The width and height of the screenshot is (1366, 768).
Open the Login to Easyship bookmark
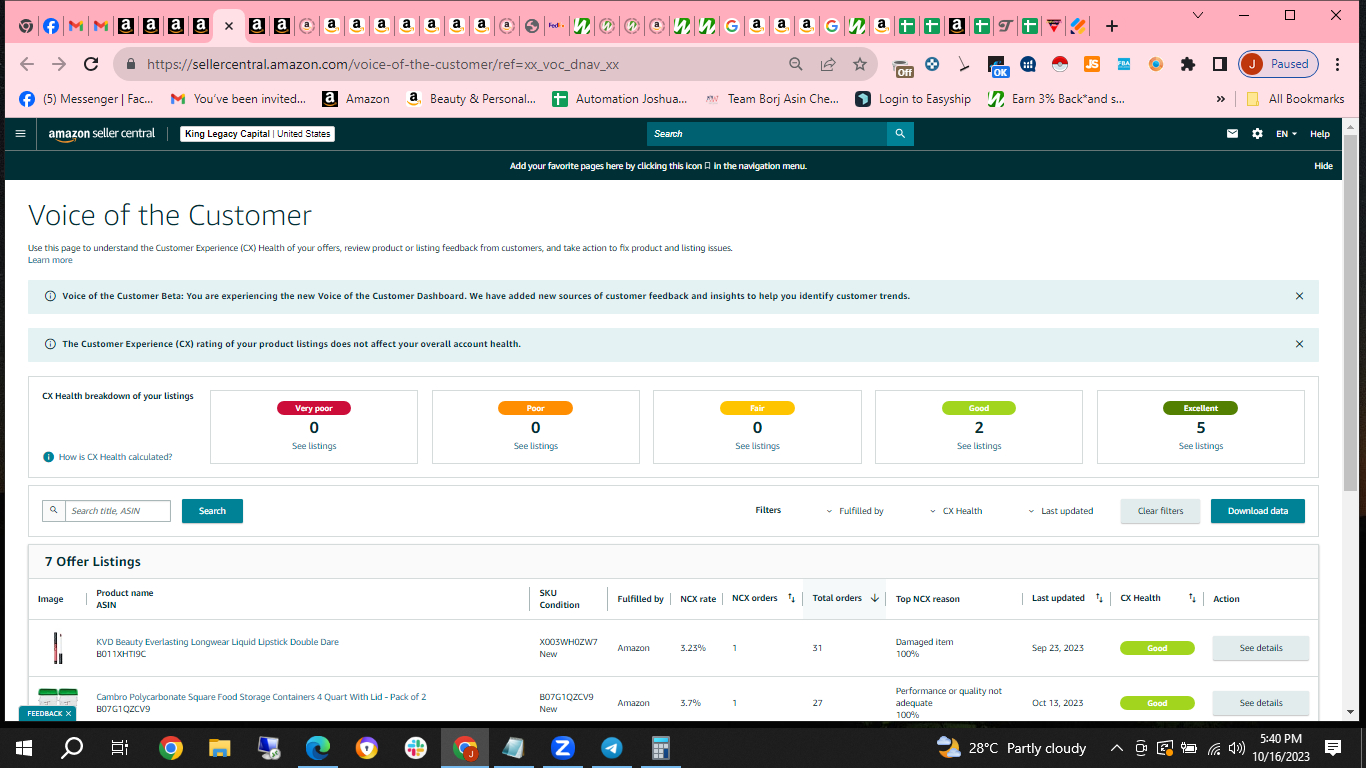click(x=913, y=99)
